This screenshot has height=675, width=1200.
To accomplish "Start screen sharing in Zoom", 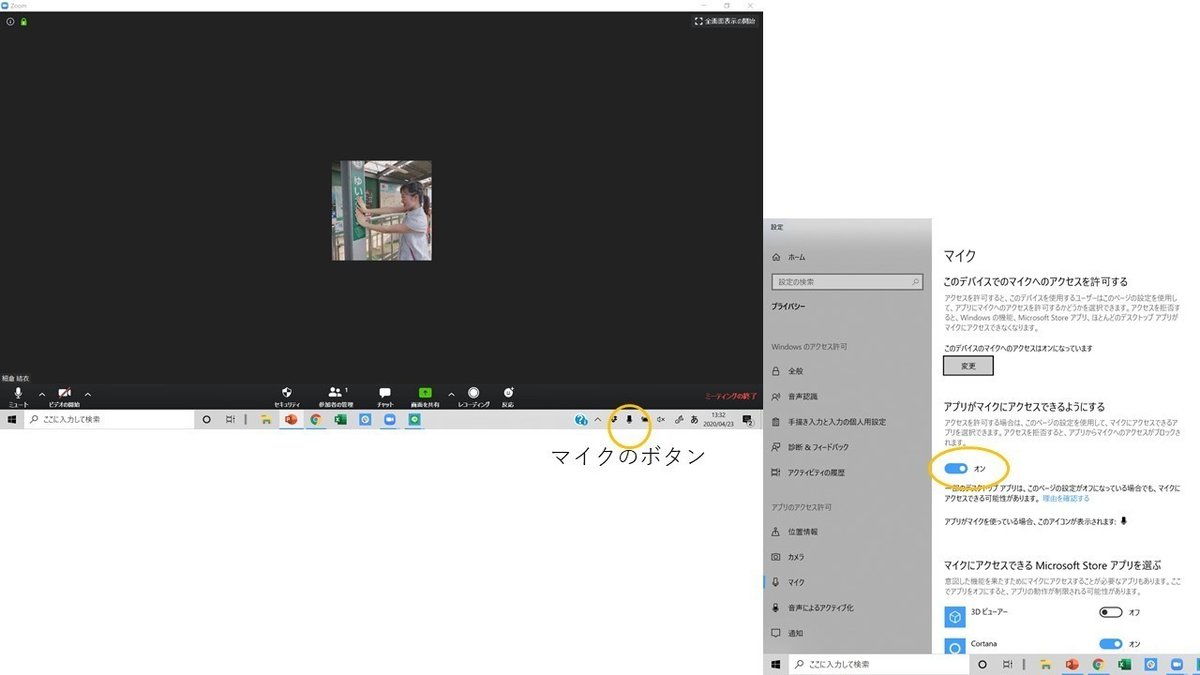I will click(424, 393).
